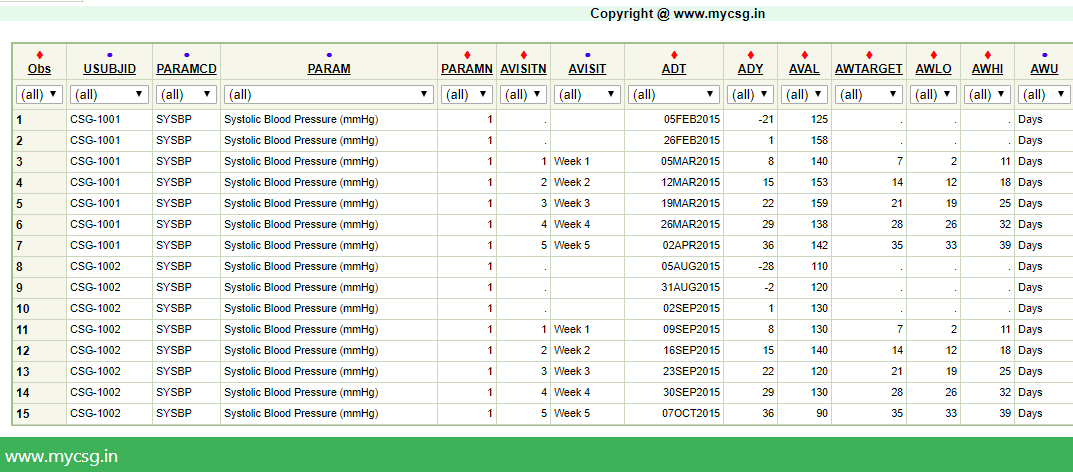The image size is (1073, 472).
Task: Select the 07OCT2015 date cell
Action: point(691,413)
